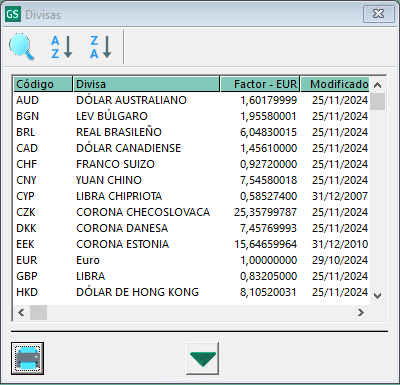Click factor value 25,35799787
Screen dimensions: 400x385
click(265, 212)
